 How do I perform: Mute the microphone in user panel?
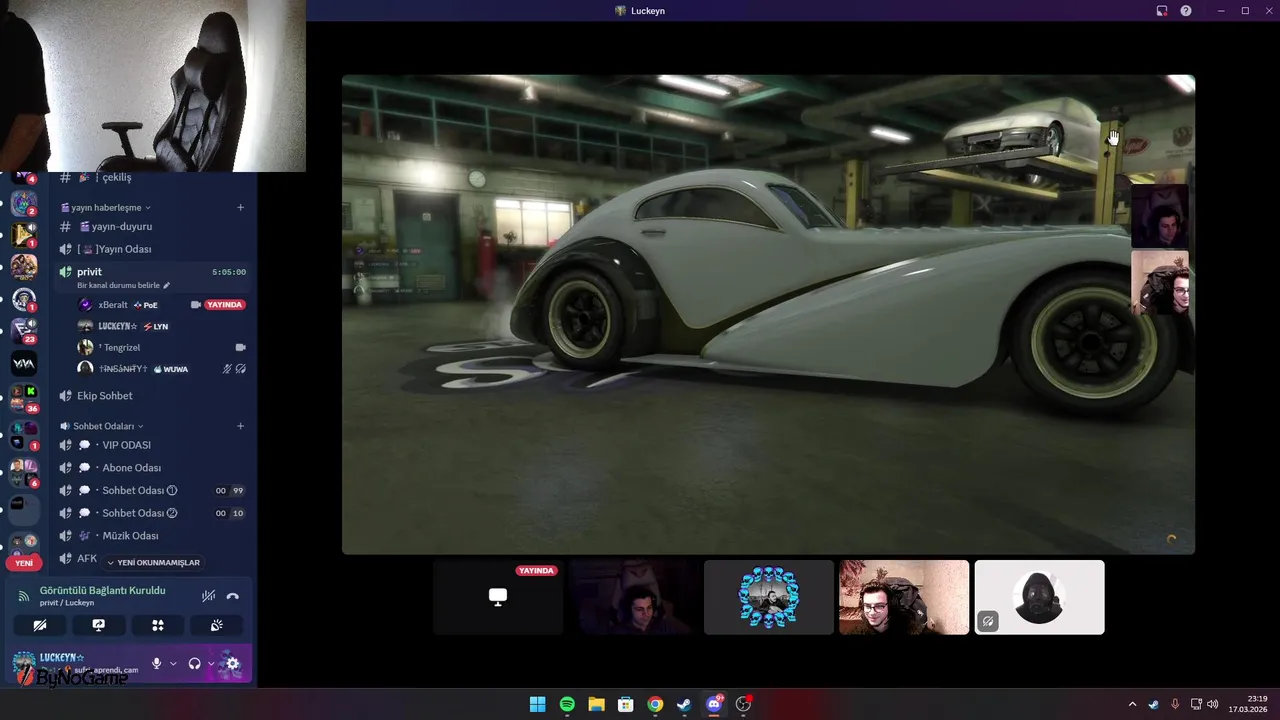click(x=156, y=663)
